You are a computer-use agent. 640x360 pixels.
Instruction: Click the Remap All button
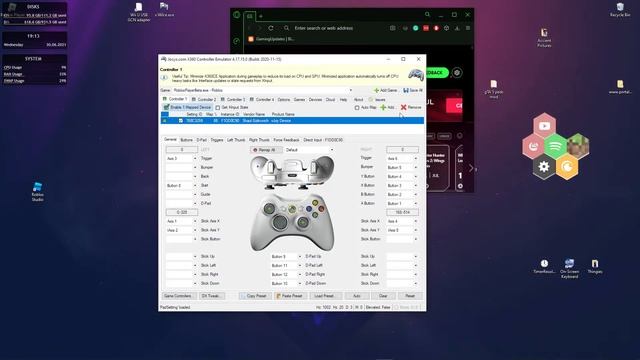[x=266, y=150]
